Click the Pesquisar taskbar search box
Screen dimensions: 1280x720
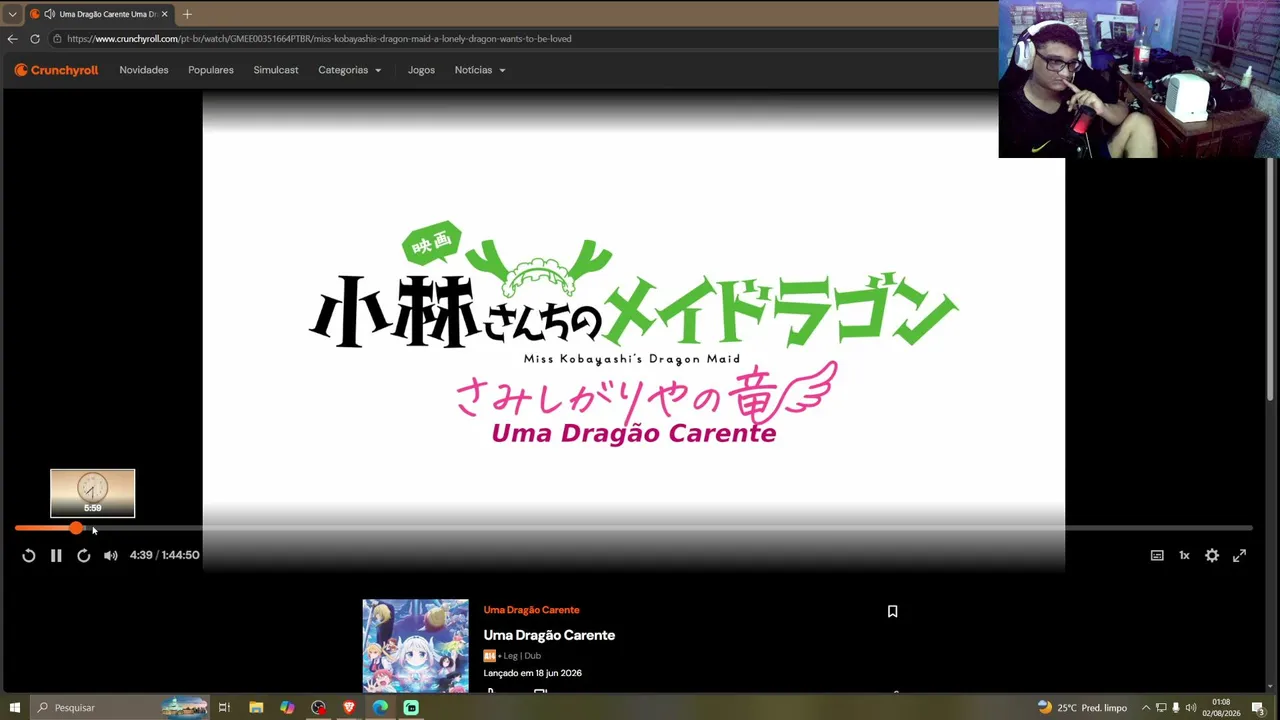(120, 707)
